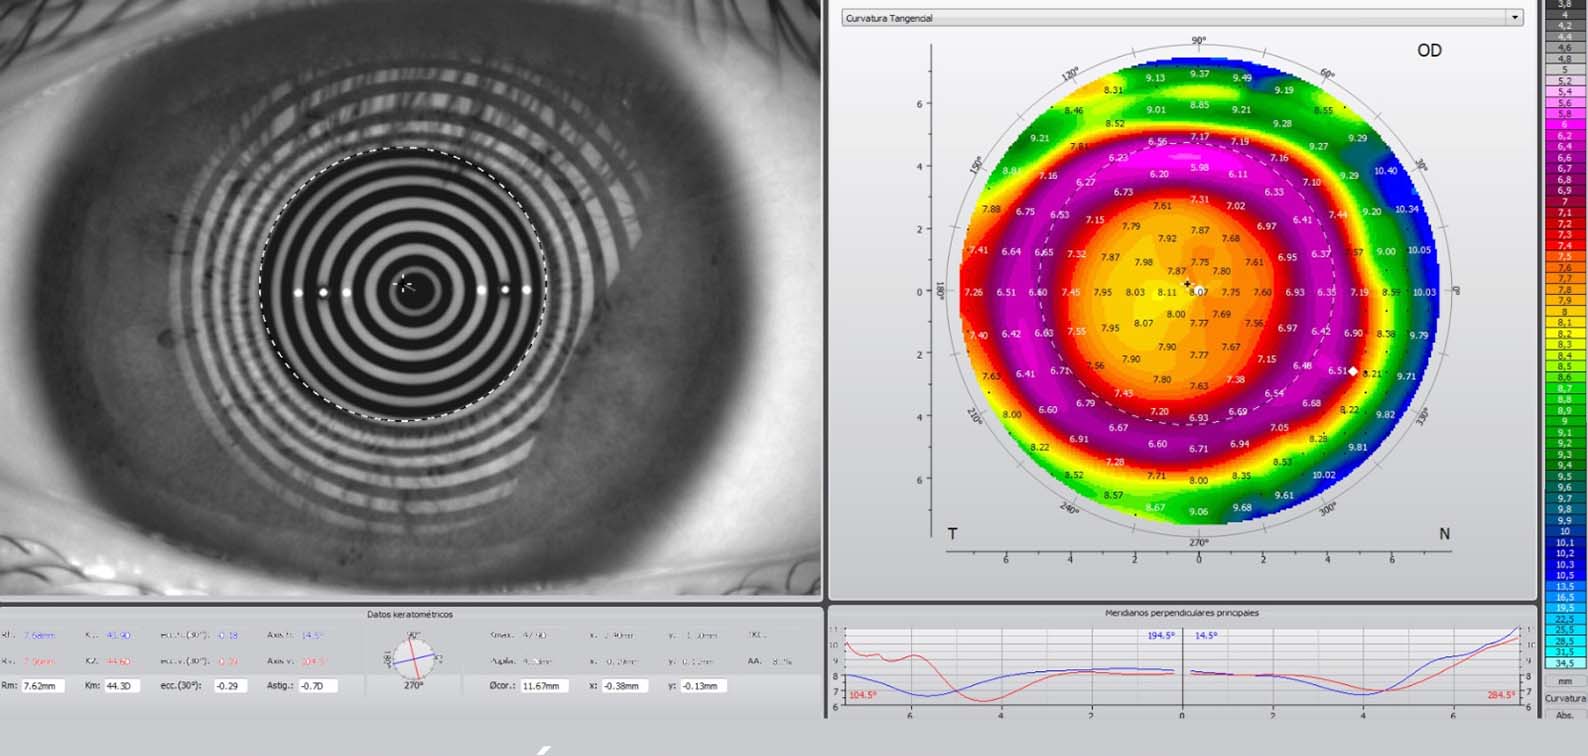Select the 8 yellow color scale step
Viewport: 1588px width, 756px height.
[1565, 311]
